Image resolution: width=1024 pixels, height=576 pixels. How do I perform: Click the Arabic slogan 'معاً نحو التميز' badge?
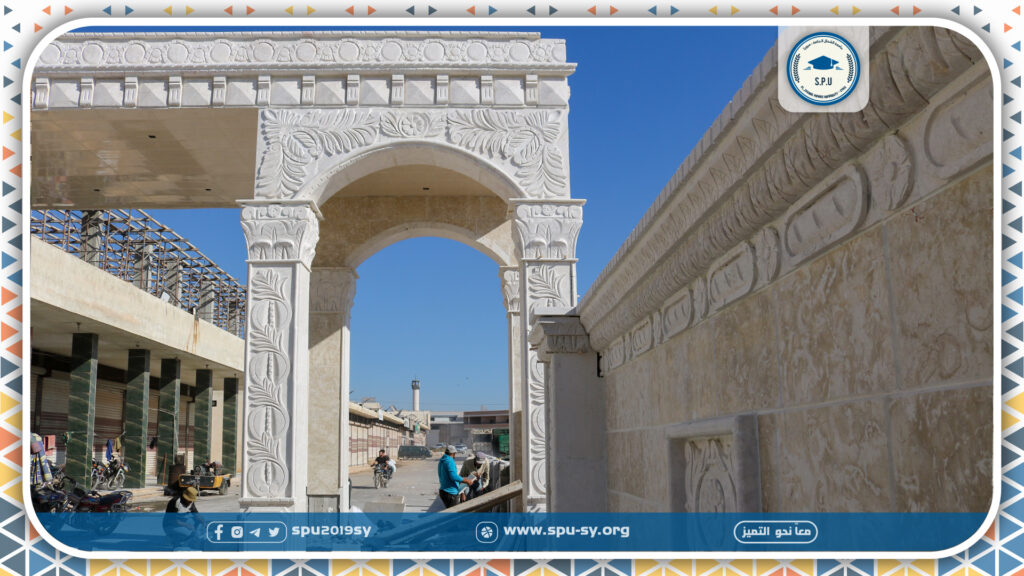click(x=775, y=532)
